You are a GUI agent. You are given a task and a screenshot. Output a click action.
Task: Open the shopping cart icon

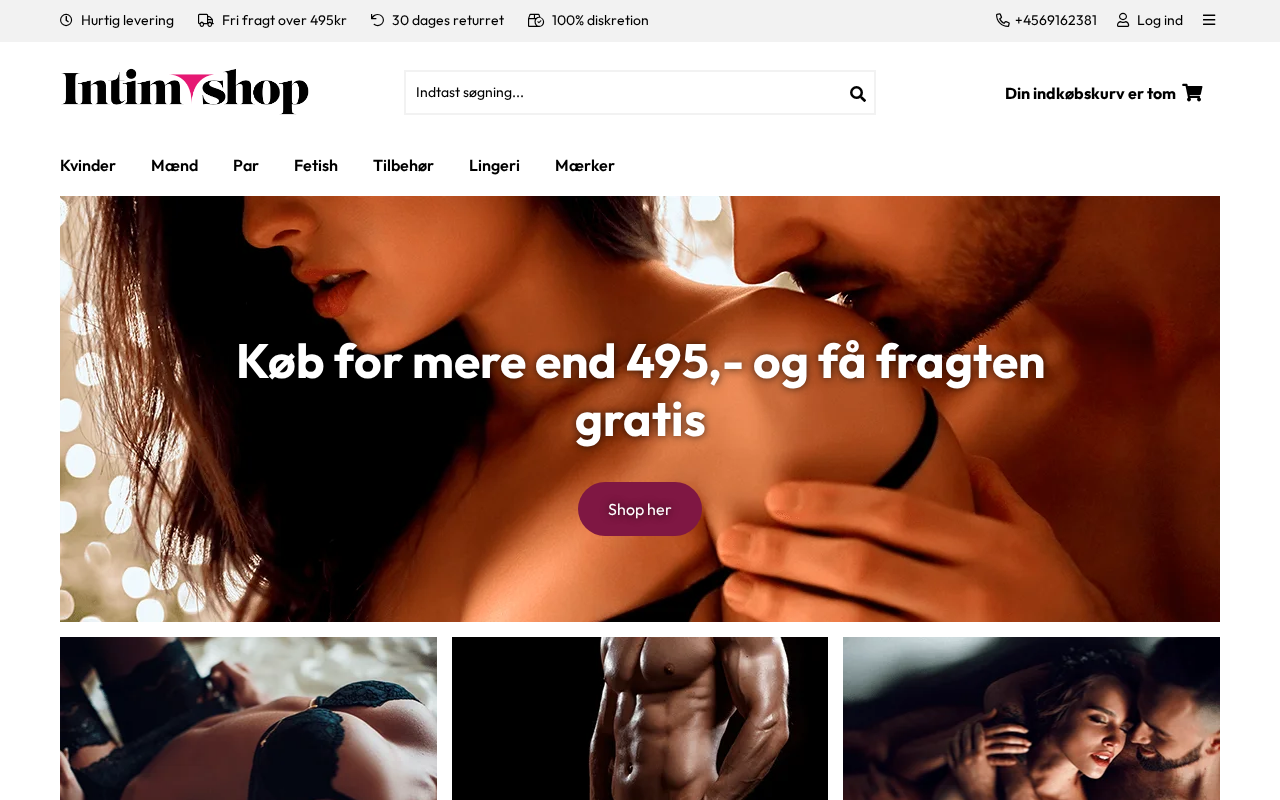pos(1192,93)
